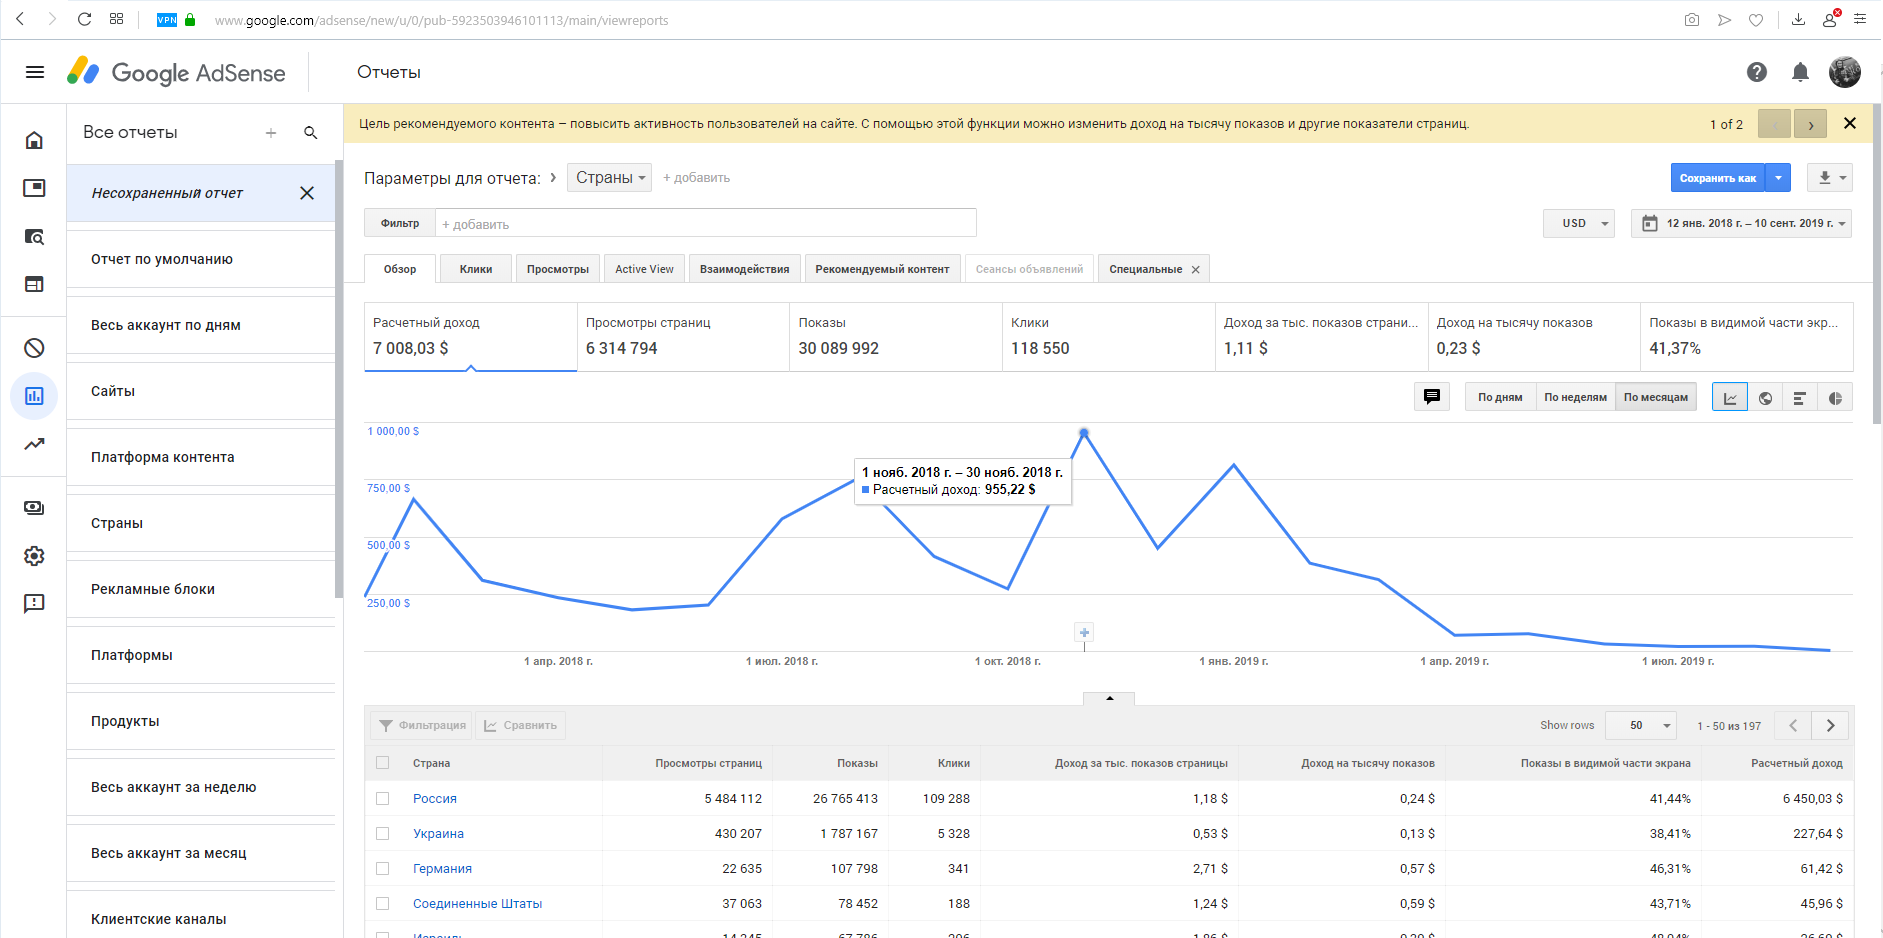Open the notifications bell
This screenshot has height=938, width=1883.
coord(1800,72)
